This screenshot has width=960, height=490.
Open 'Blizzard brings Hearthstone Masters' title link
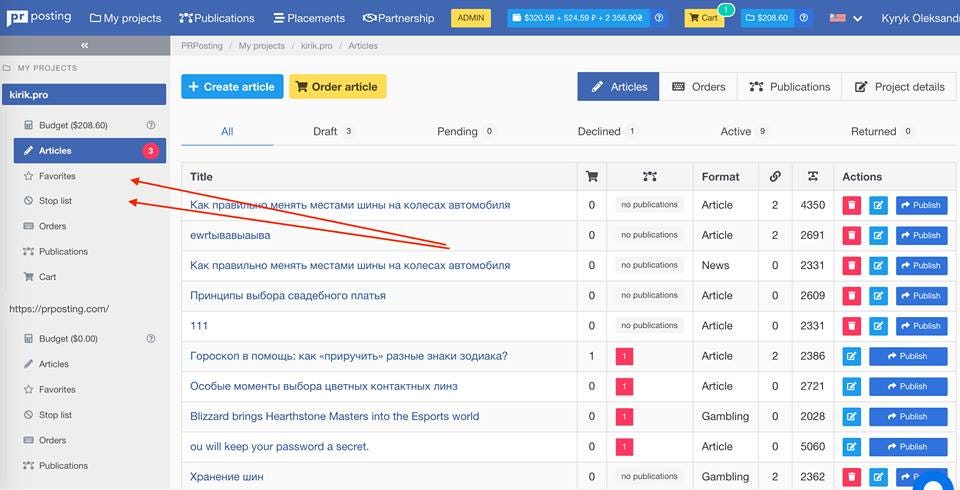(x=335, y=416)
